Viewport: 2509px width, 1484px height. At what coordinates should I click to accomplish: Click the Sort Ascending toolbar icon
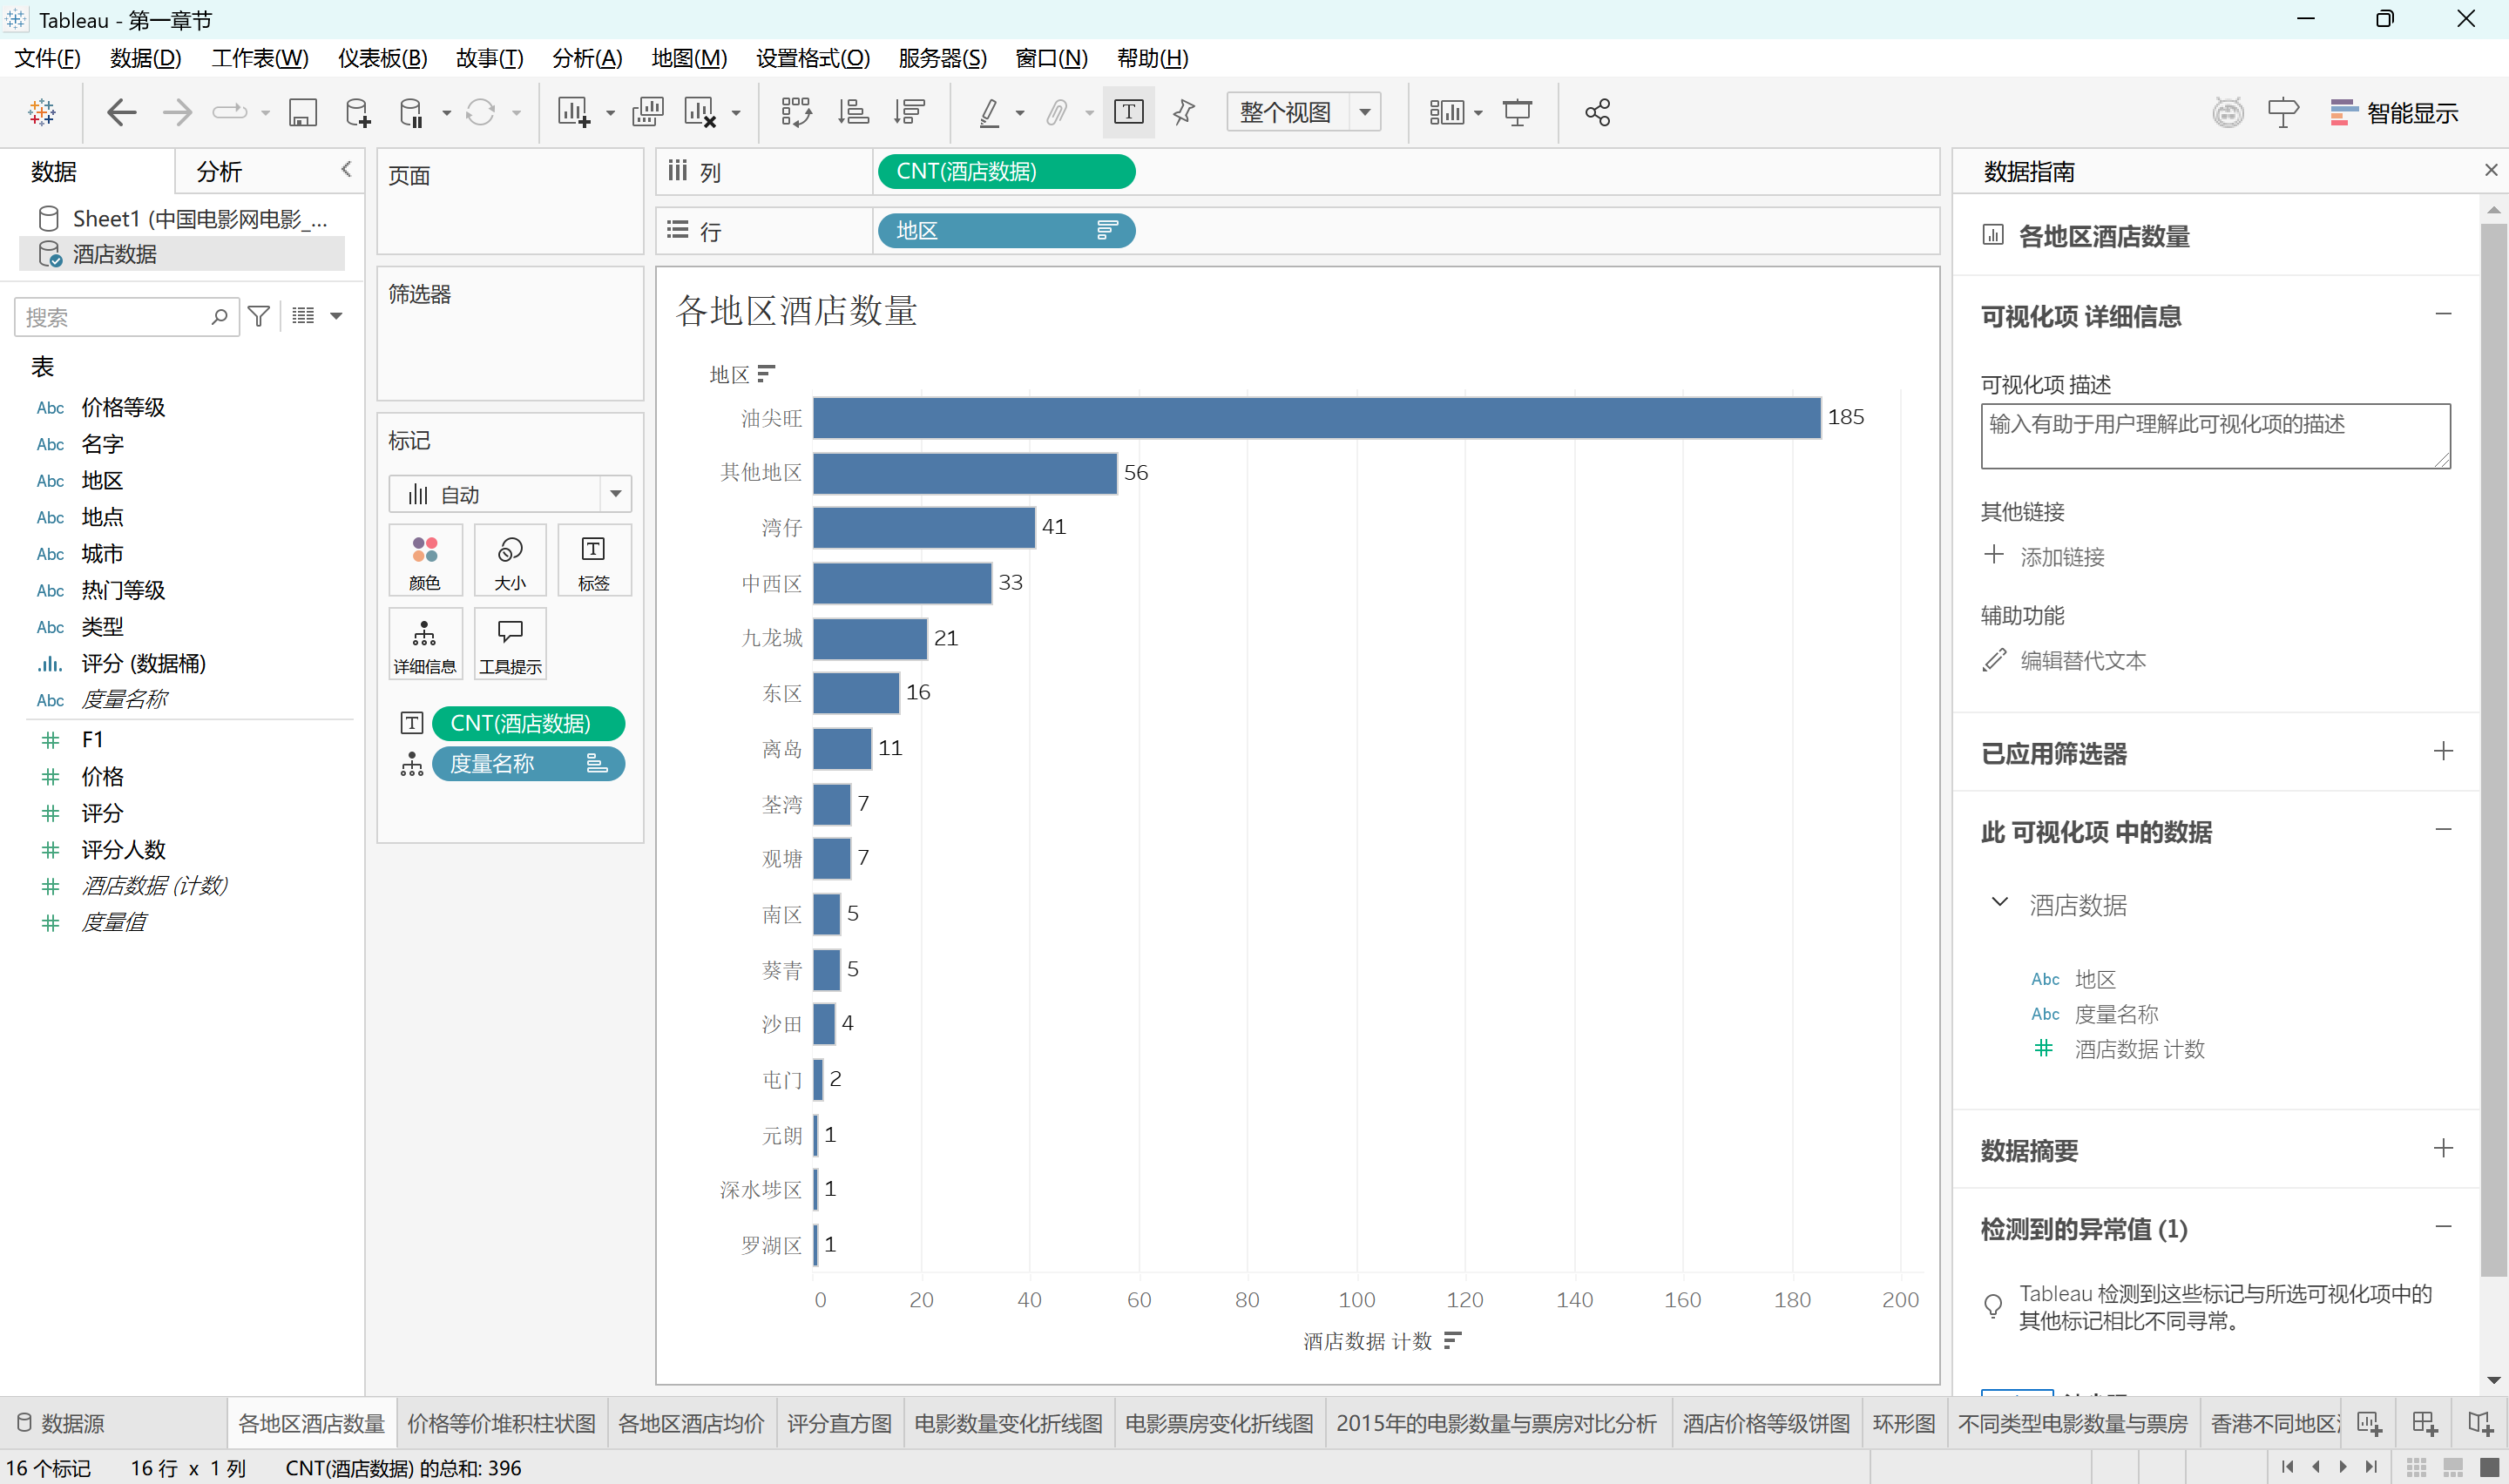[x=853, y=112]
